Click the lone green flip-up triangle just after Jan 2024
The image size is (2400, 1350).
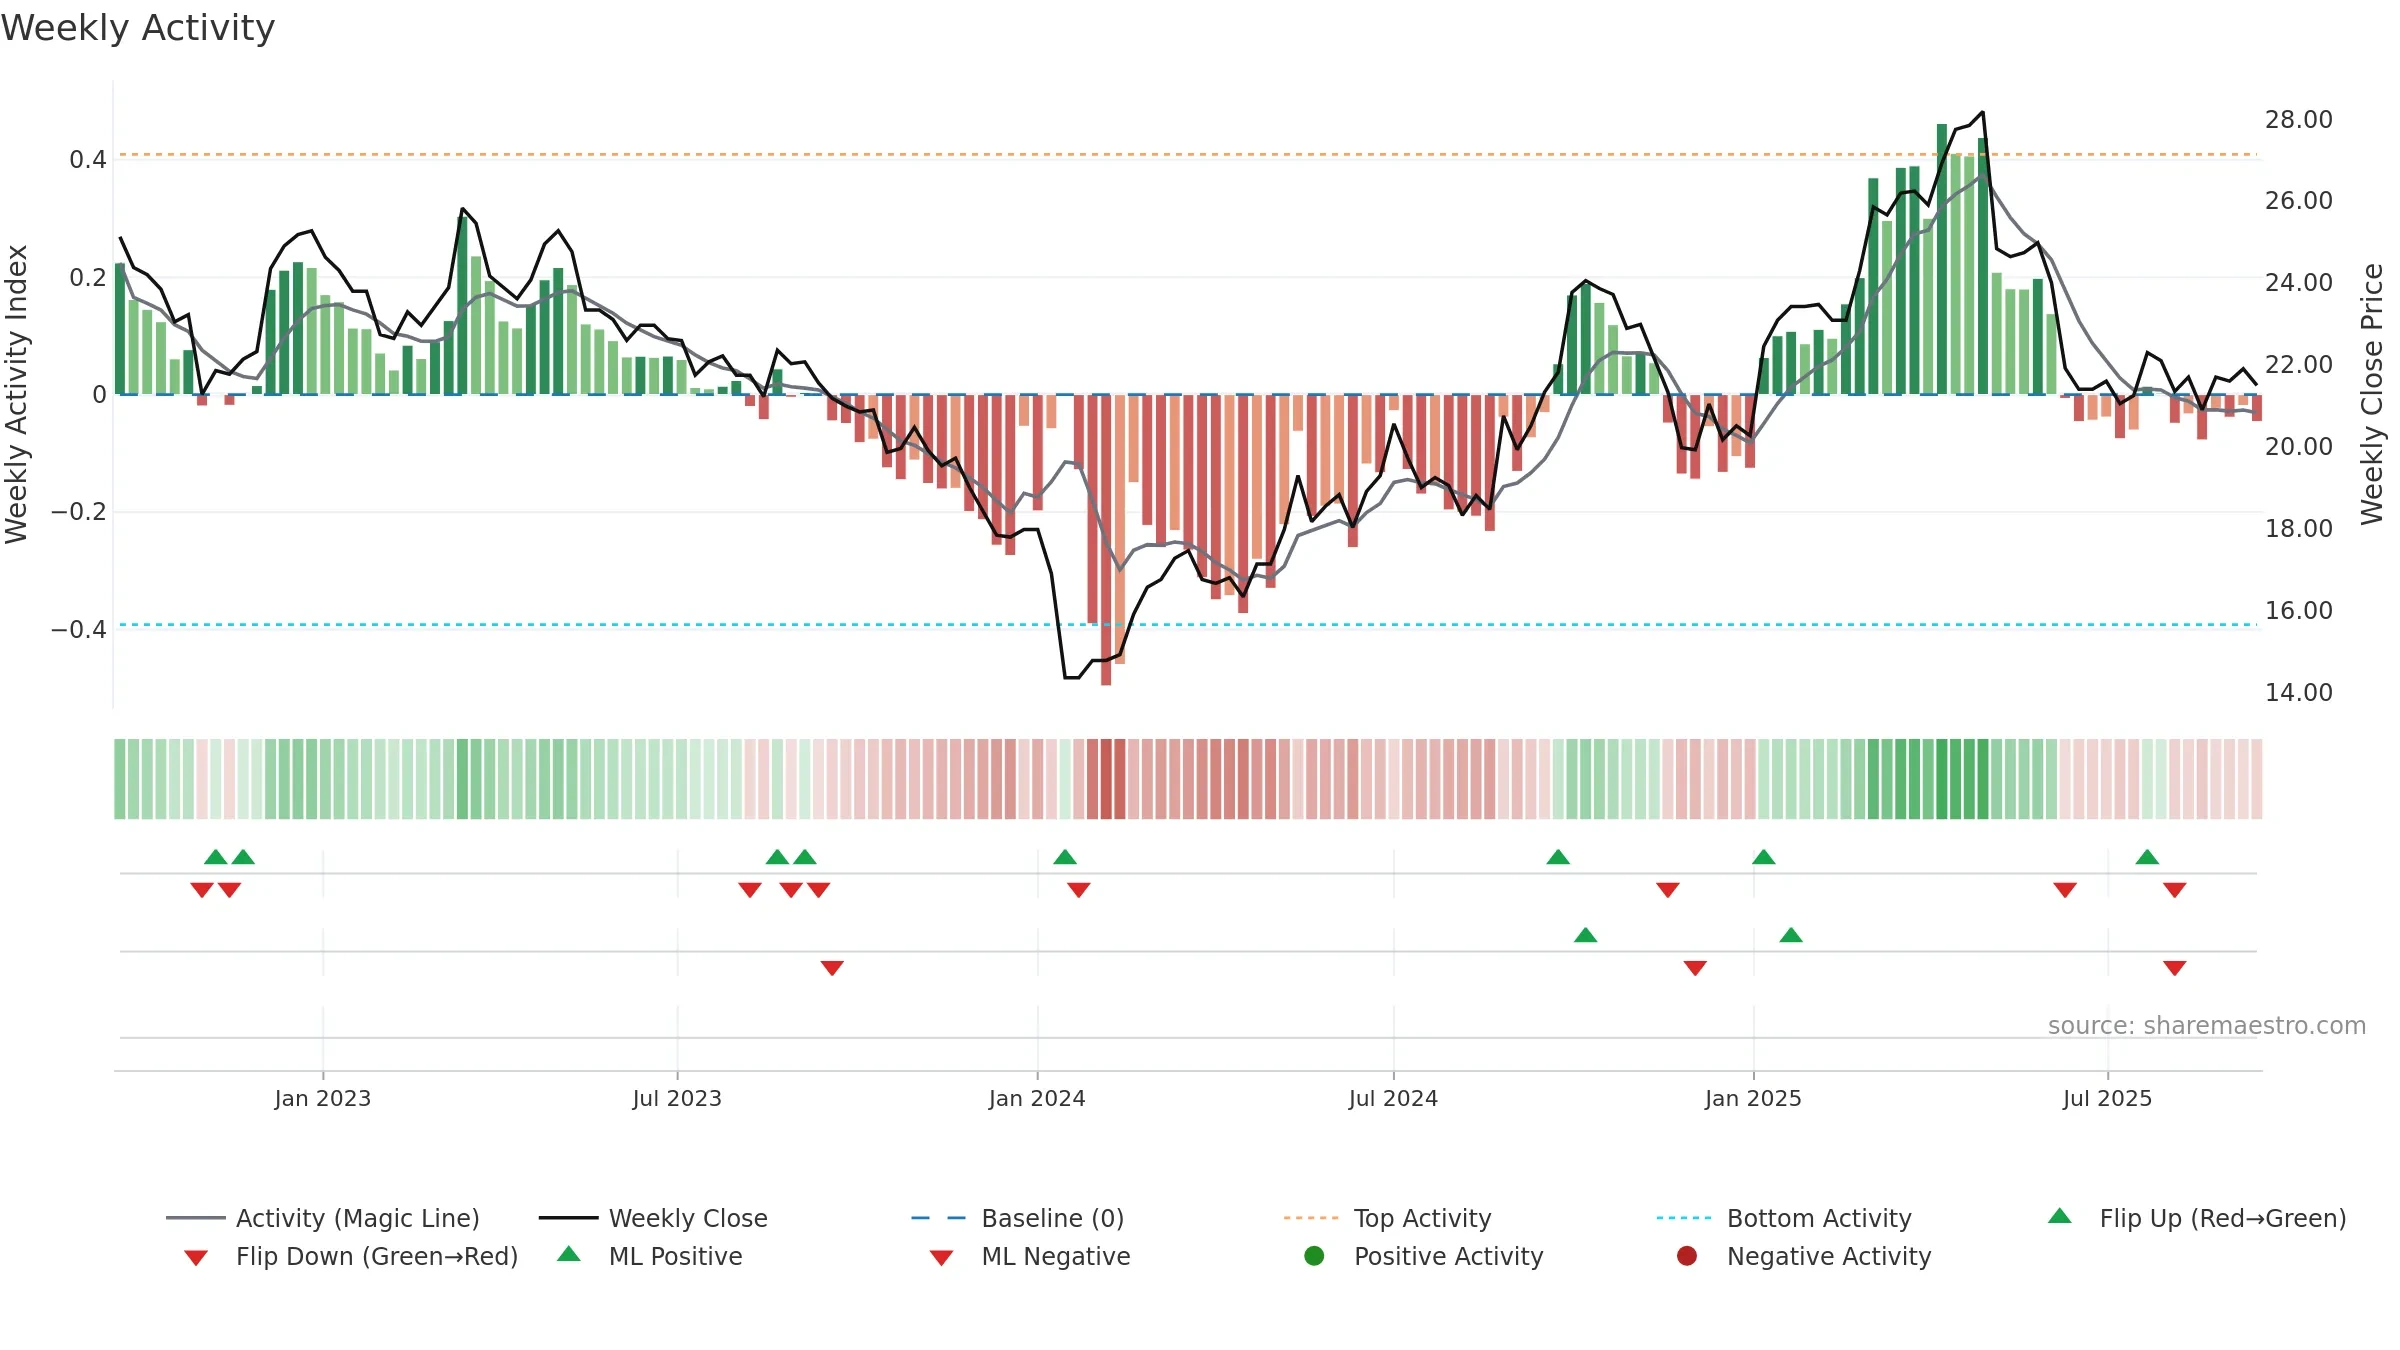[x=1065, y=857]
